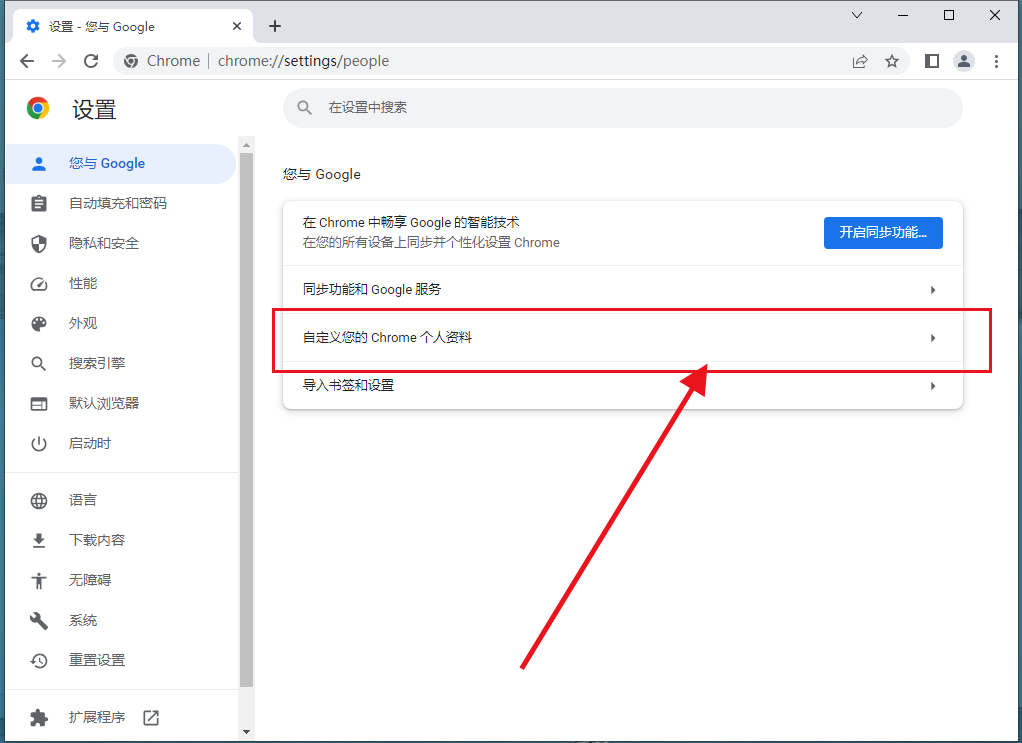This screenshot has width=1022, height=743.
Task: Open 隐私和安全 settings section
Action: (104, 243)
